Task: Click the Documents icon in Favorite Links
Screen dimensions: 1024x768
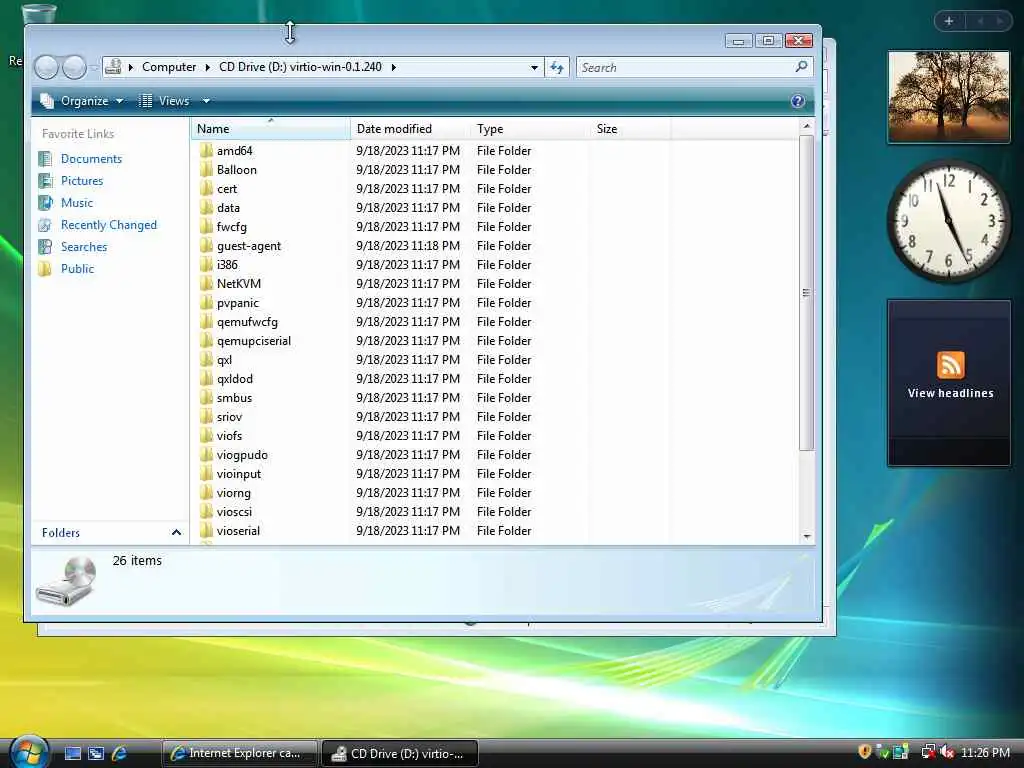Action: pos(45,159)
